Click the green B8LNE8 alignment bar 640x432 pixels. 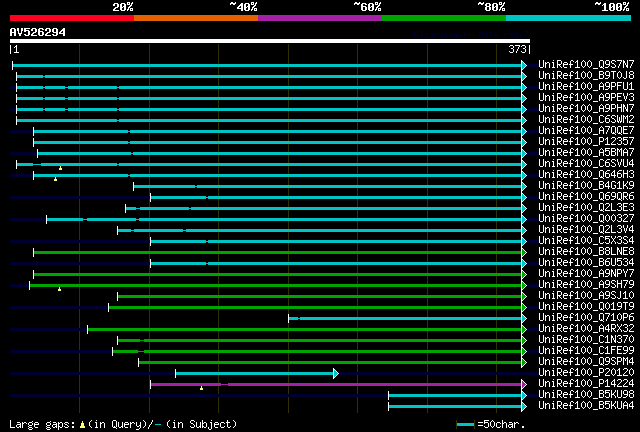pyautogui.click(x=278, y=253)
